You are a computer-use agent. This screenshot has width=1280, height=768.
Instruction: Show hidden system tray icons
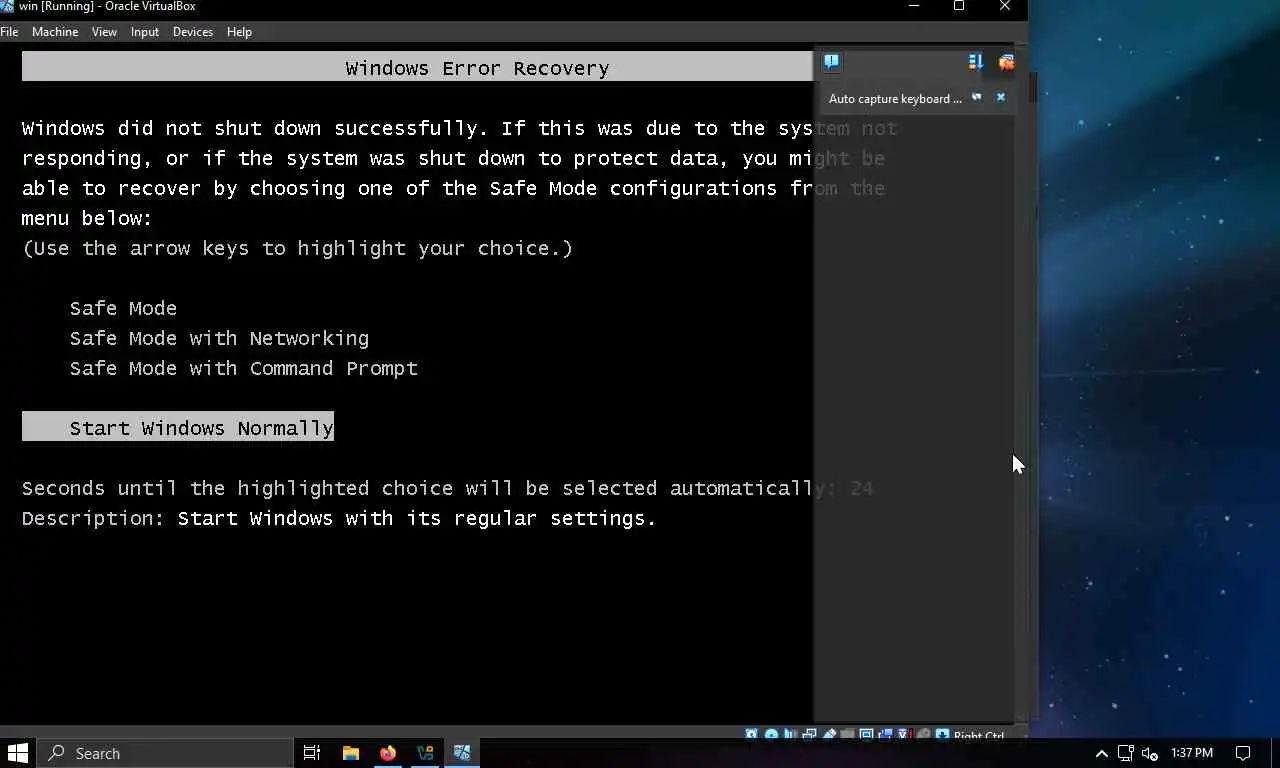1101,753
